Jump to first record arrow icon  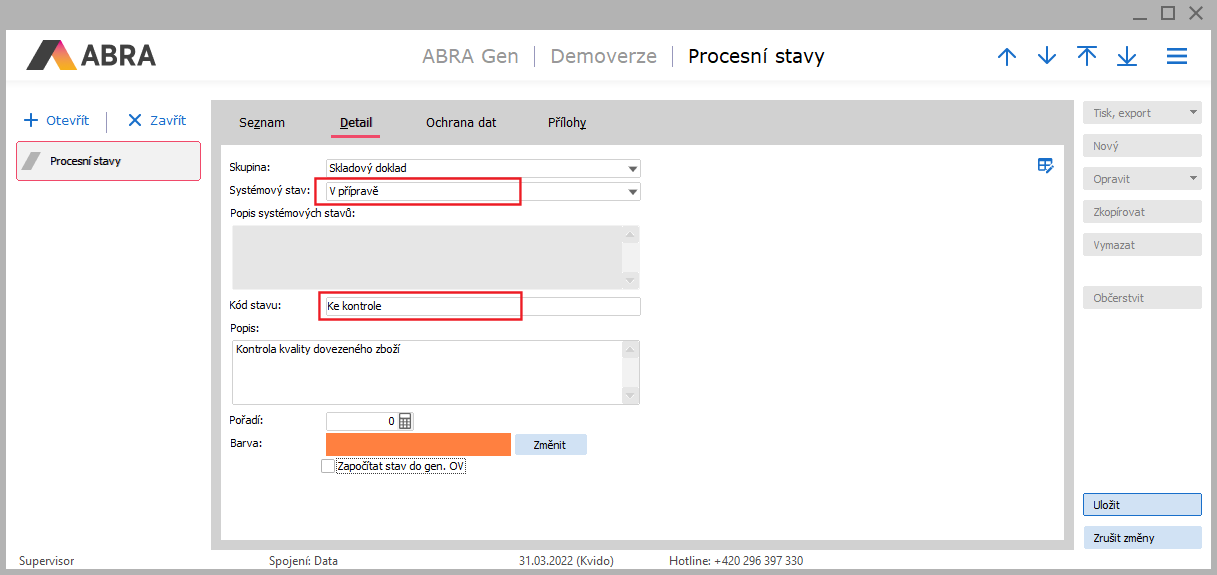1087,56
